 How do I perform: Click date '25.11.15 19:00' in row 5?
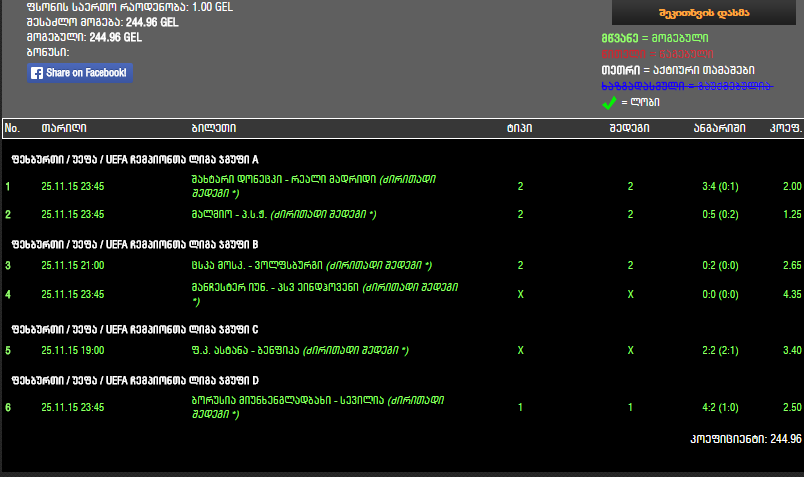pos(73,350)
